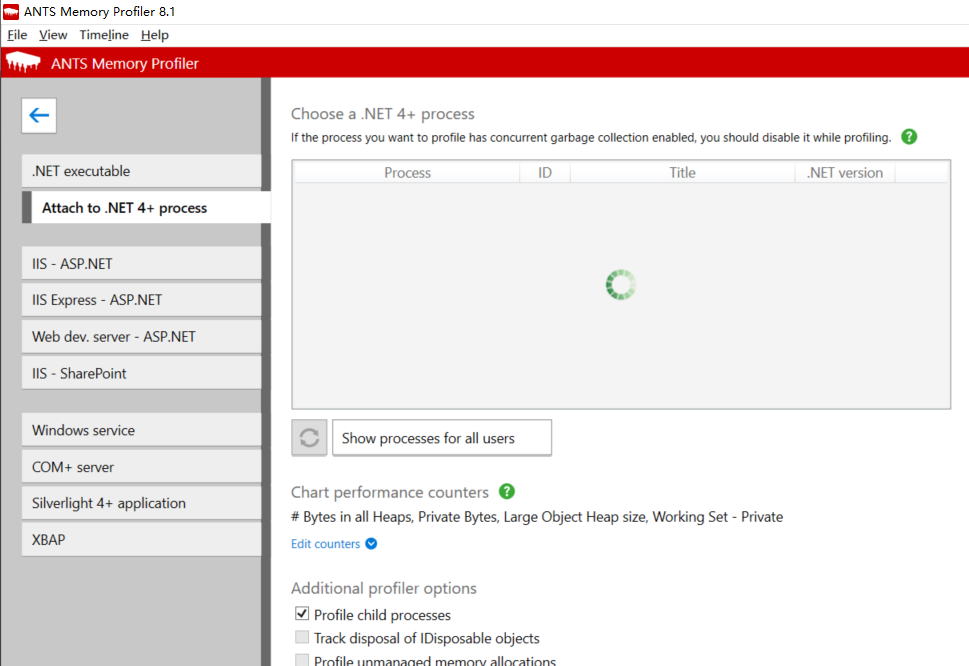This screenshot has height=666, width=969.
Task: Select XBAP option
Action: pyautogui.click(x=142, y=539)
